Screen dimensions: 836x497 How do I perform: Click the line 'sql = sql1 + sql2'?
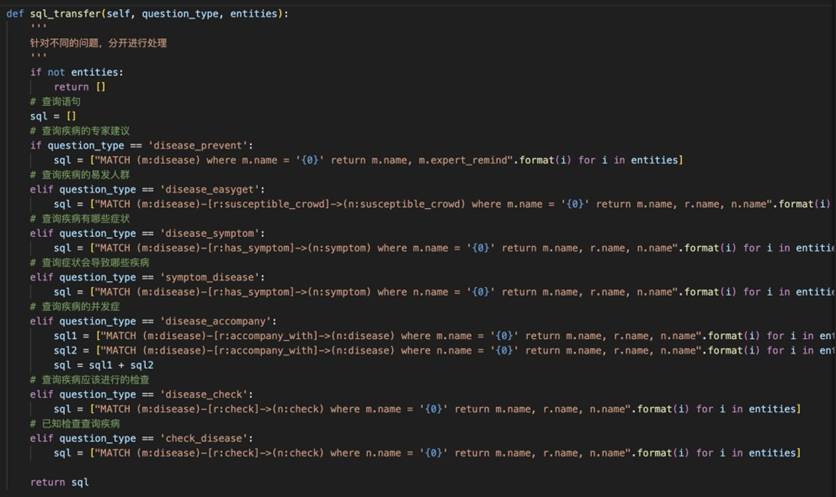(x=103, y=365)
